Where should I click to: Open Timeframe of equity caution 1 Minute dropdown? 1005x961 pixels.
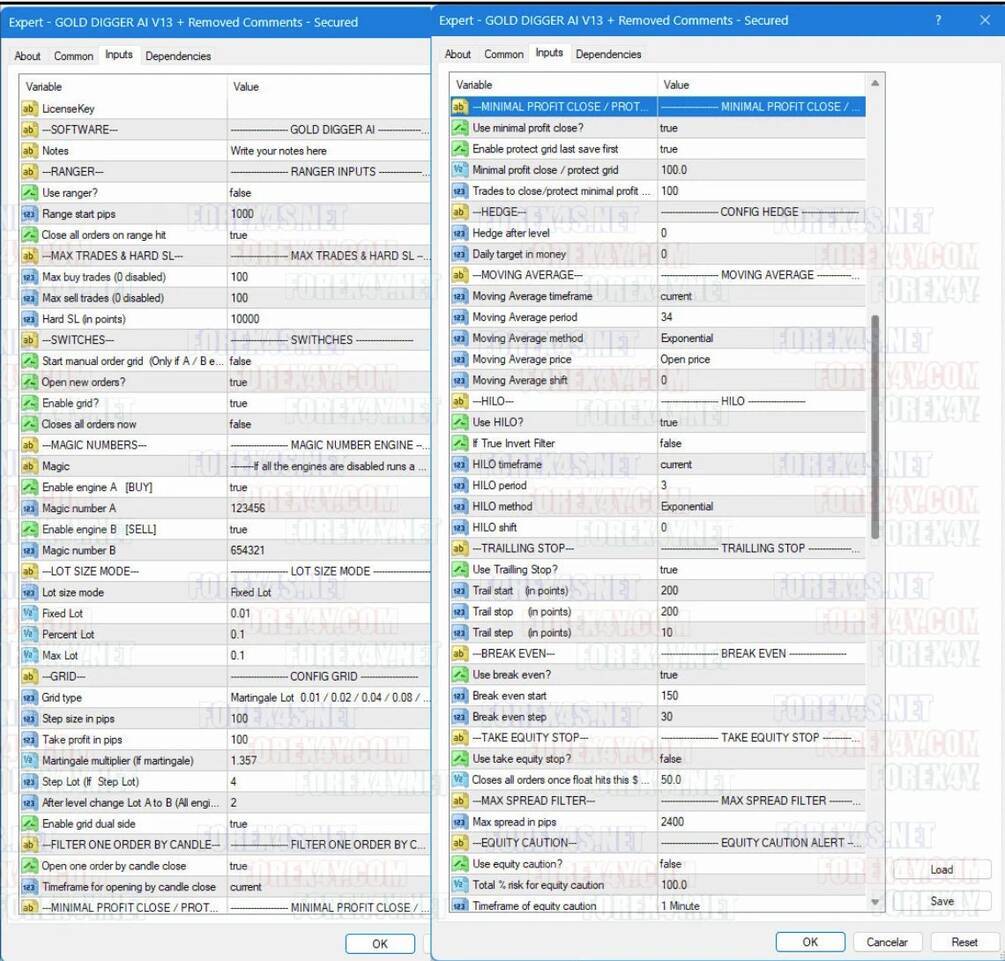pyautogui.click(x=761, y=905)
